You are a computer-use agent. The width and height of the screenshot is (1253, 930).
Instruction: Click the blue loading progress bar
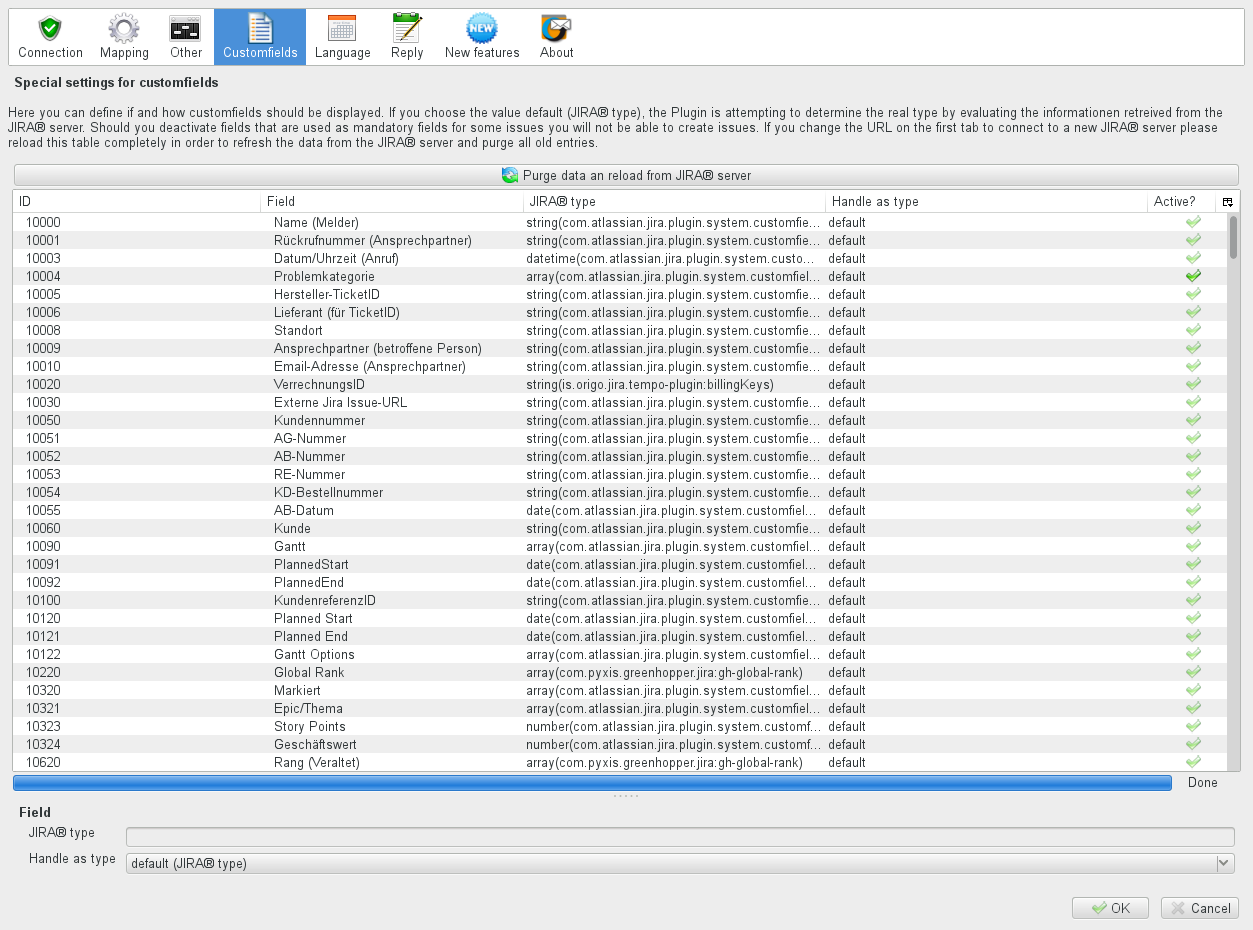(592, 783)
